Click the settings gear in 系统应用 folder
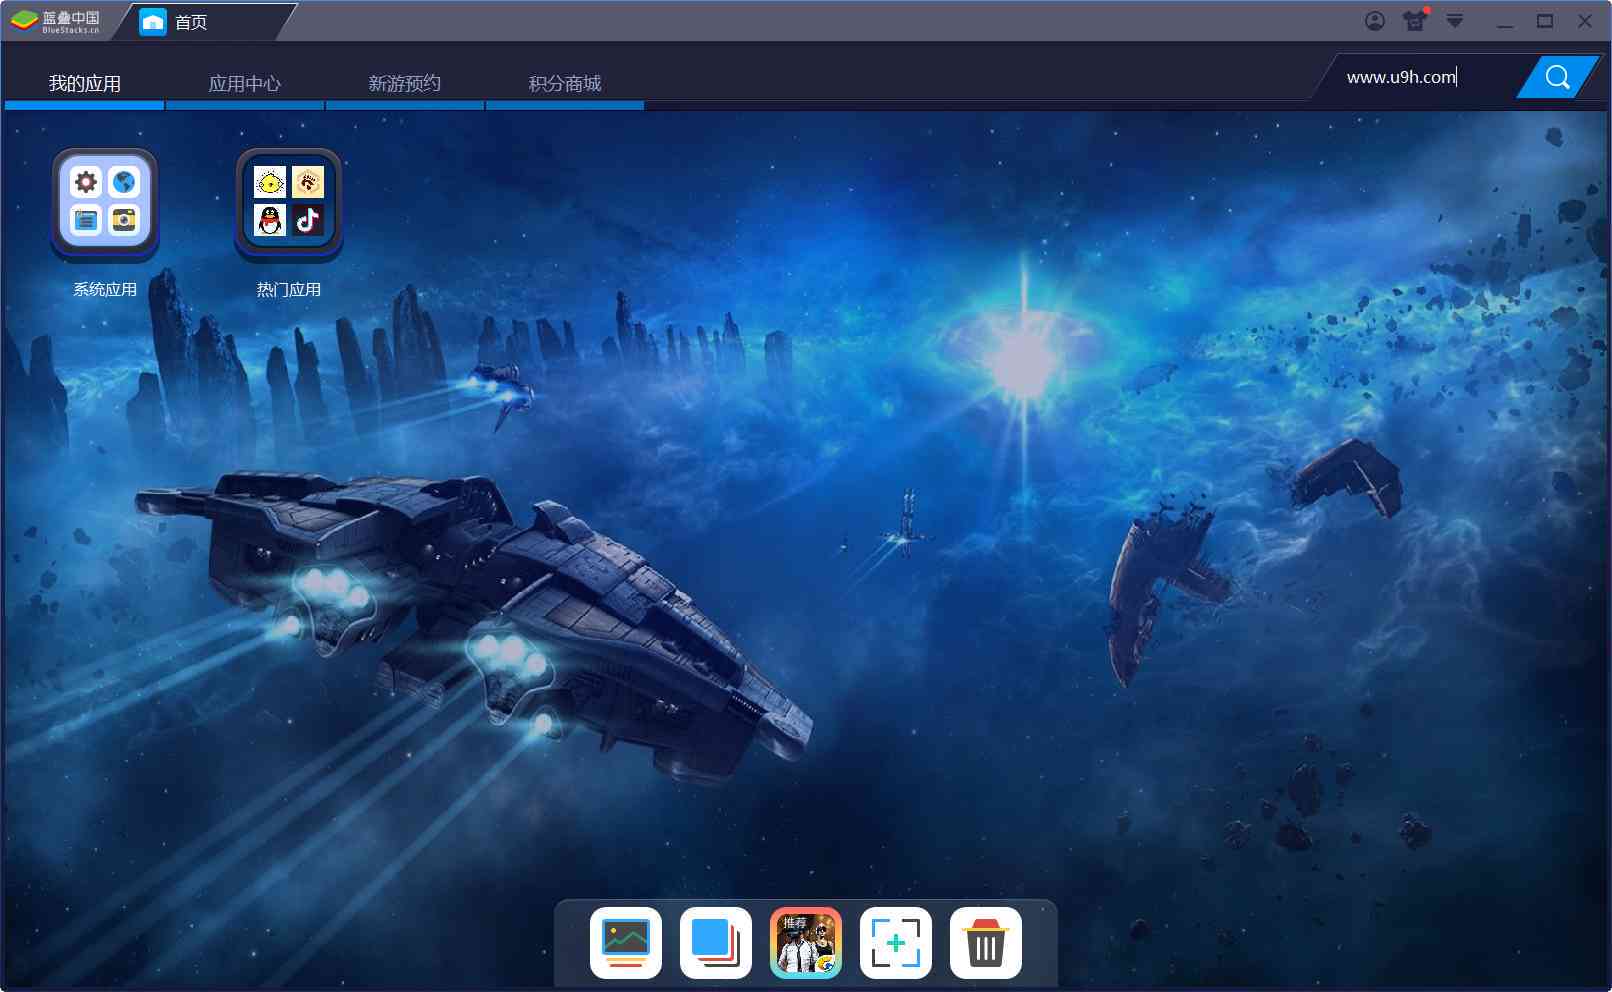The image size is (1612, 992). pyautogui.click(x=86, y=182)
